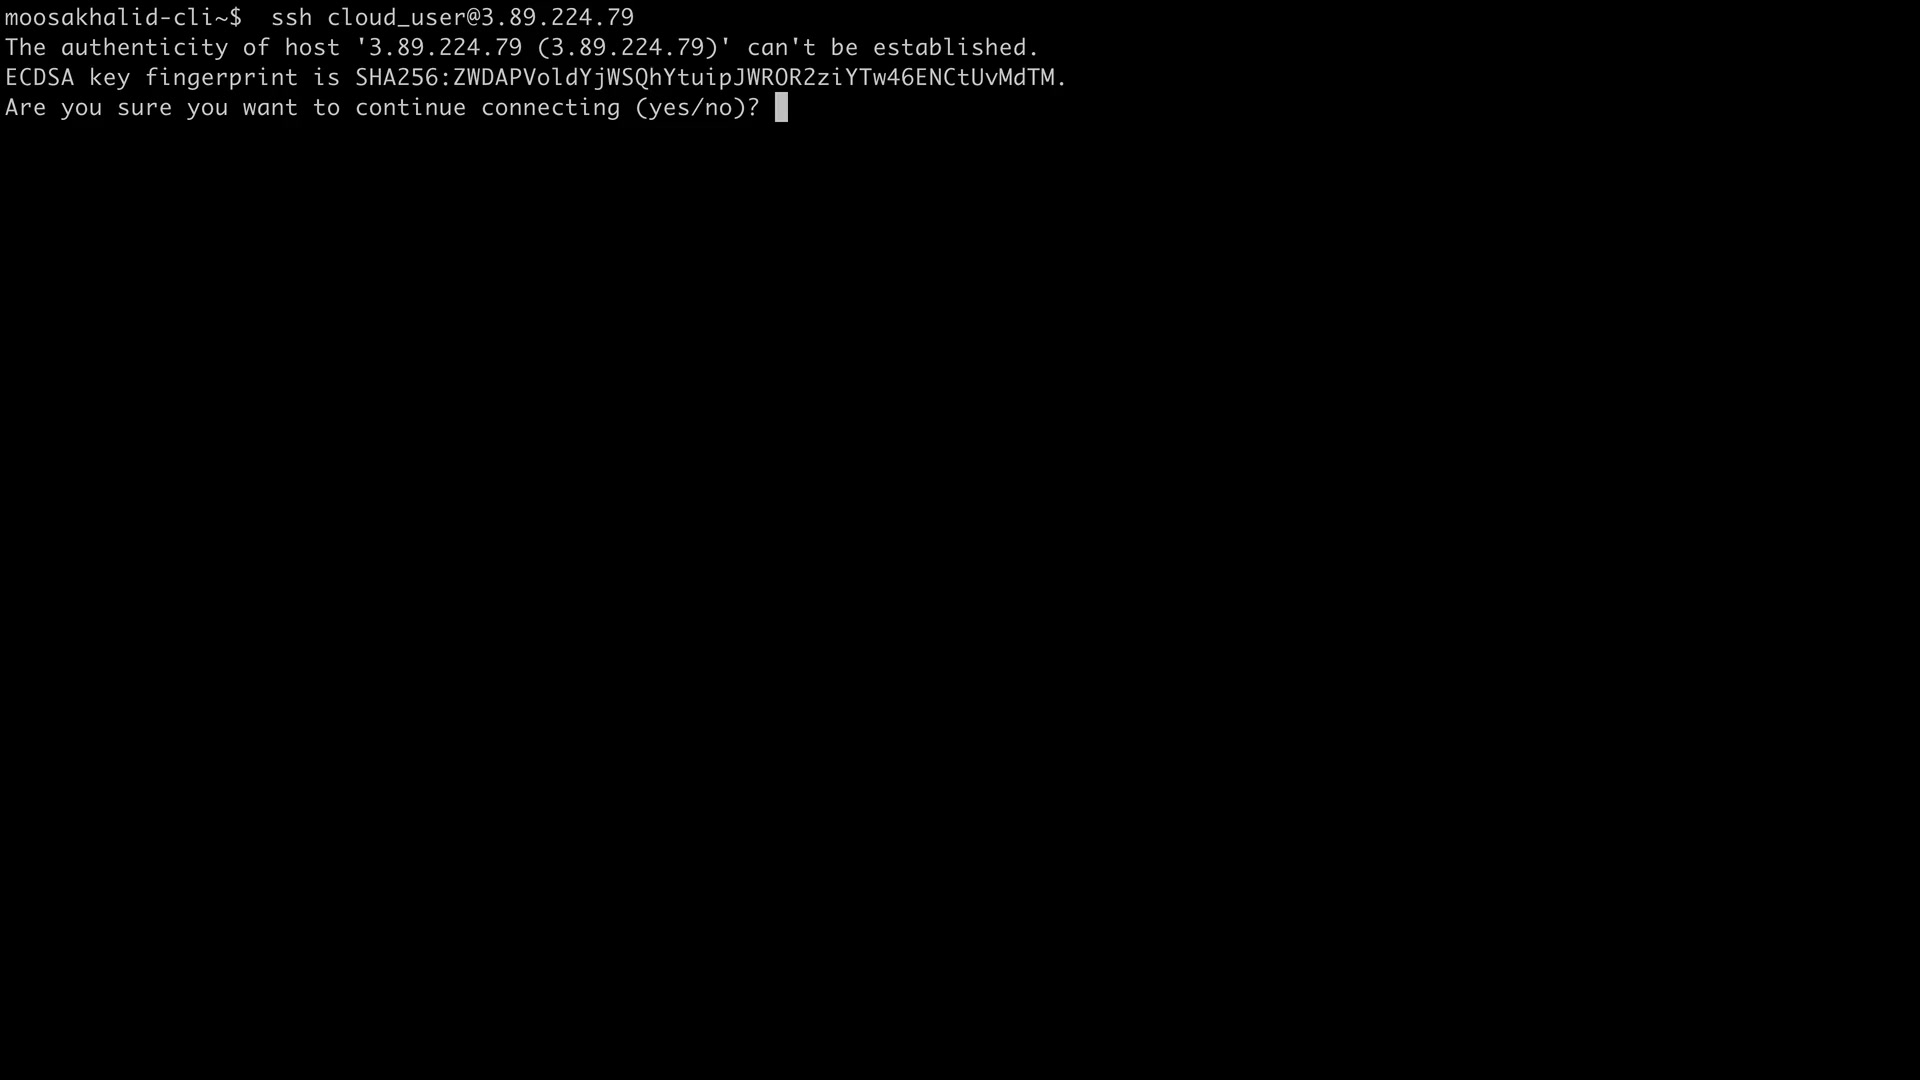The height and width of the screenshot is (1080, 1920).
Task: Click the SHA256 label before the colon
Action: (396, 78)
